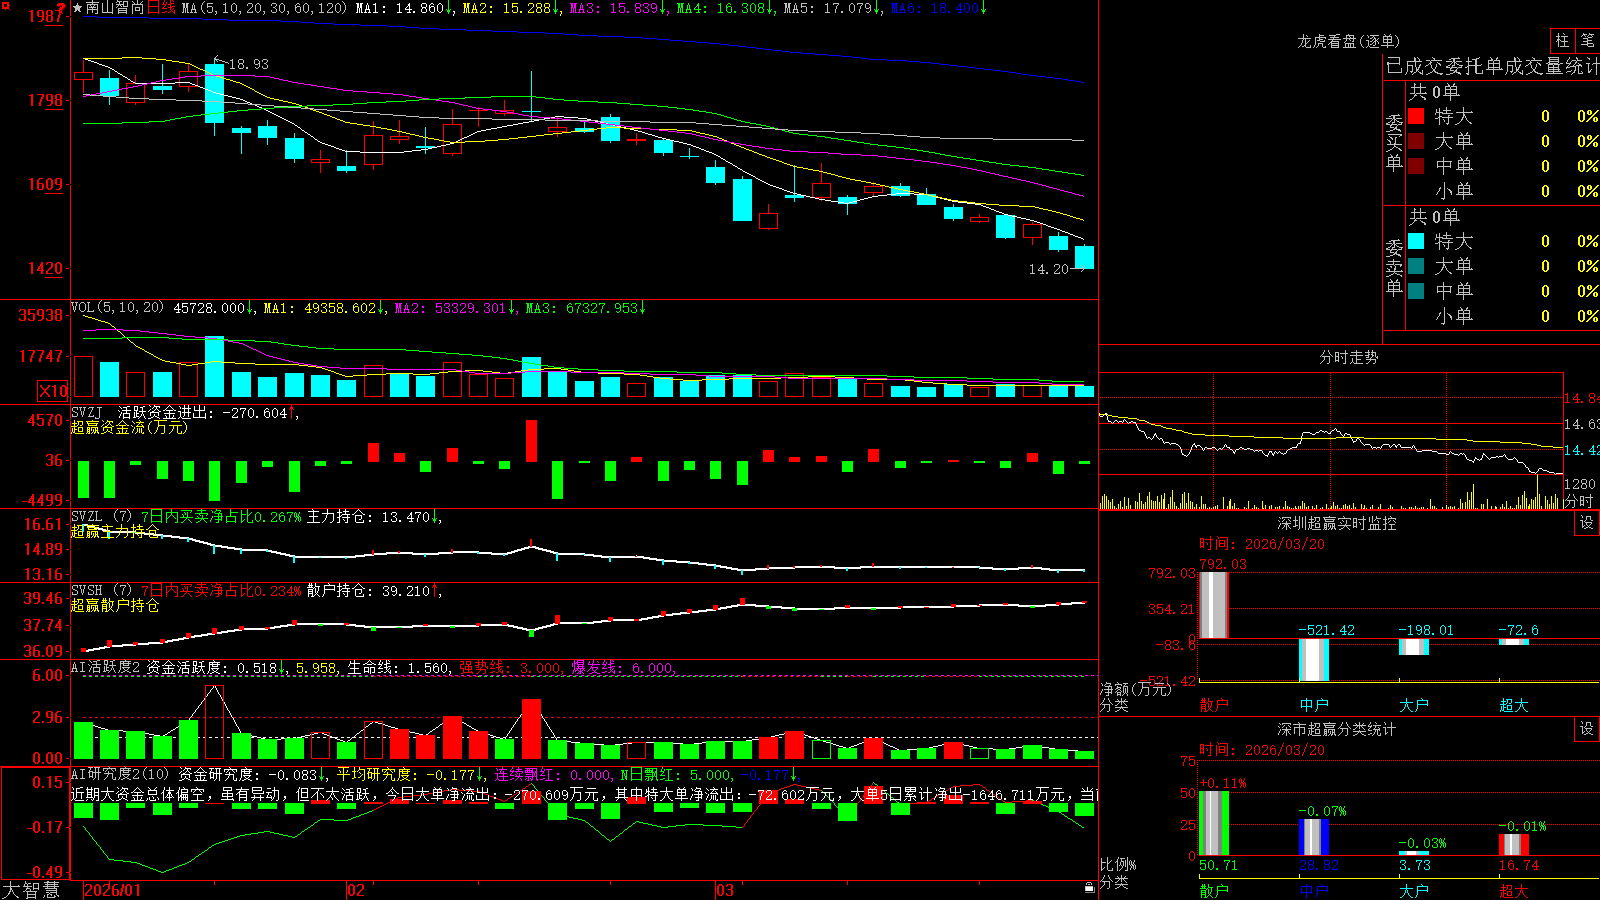Click the 已成交委托单成交量统计 header

point(1492,66)
